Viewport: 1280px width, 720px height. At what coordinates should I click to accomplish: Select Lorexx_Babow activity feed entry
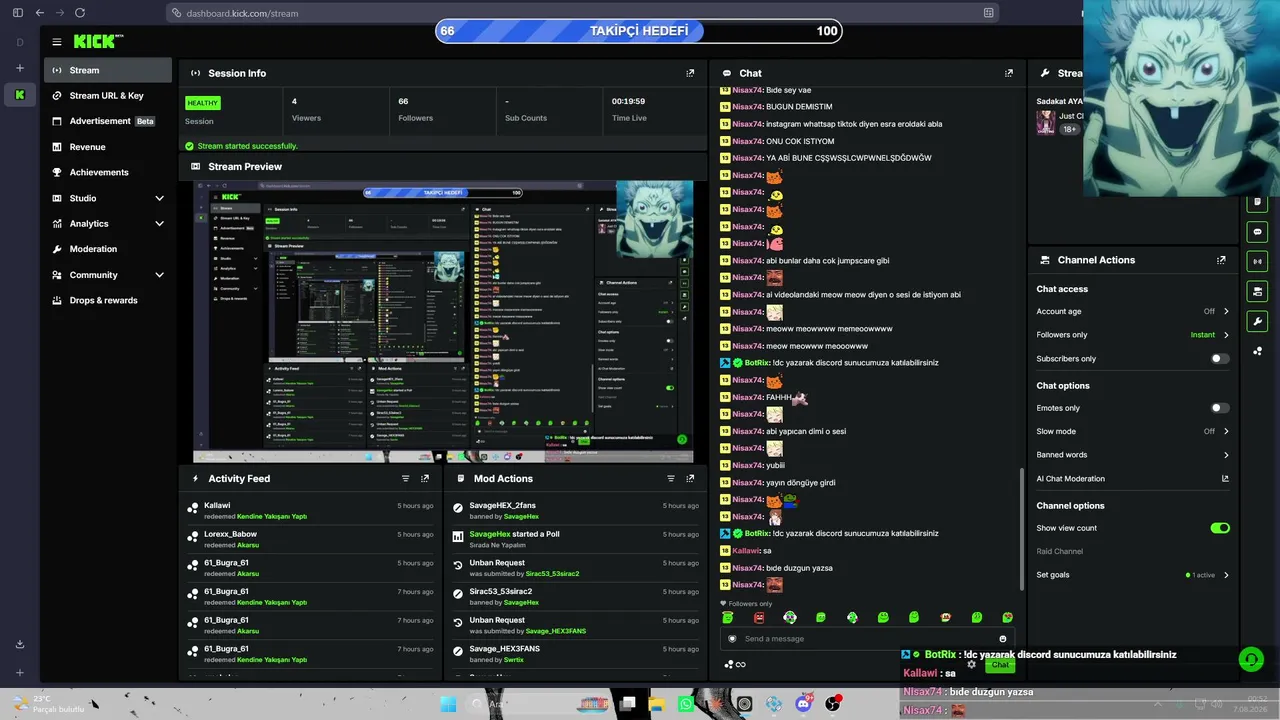[x=311, y=539]
